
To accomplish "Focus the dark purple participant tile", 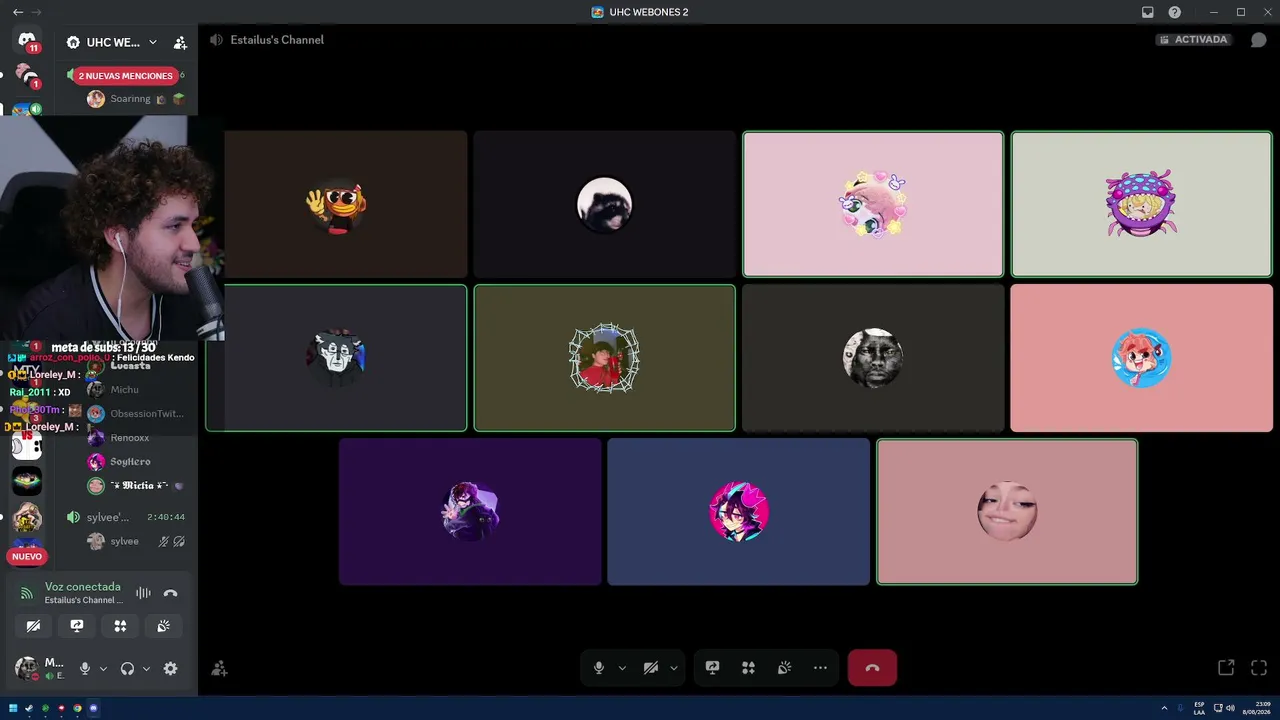I will [x=470, y=512].
